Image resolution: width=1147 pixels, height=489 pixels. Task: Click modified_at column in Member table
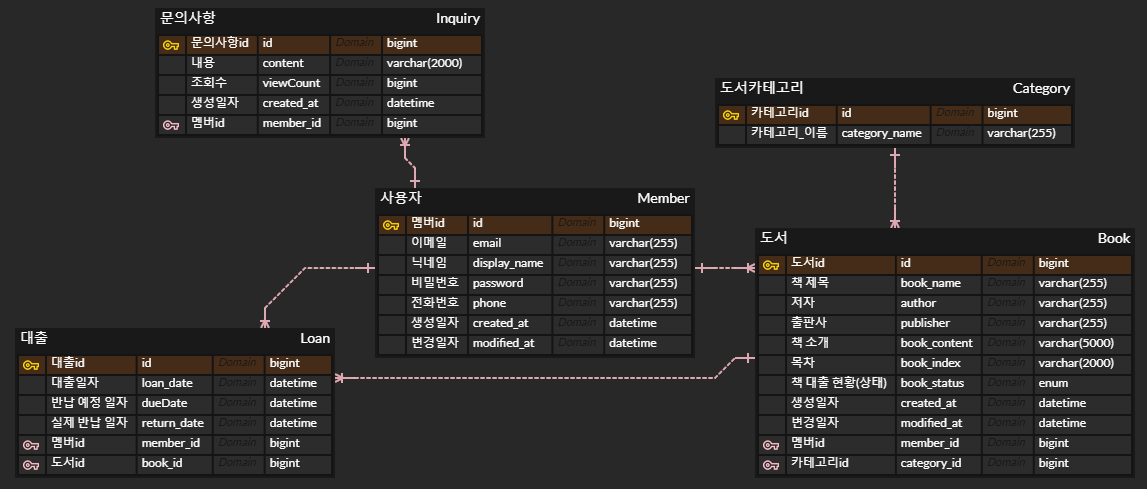coord(510,343)
